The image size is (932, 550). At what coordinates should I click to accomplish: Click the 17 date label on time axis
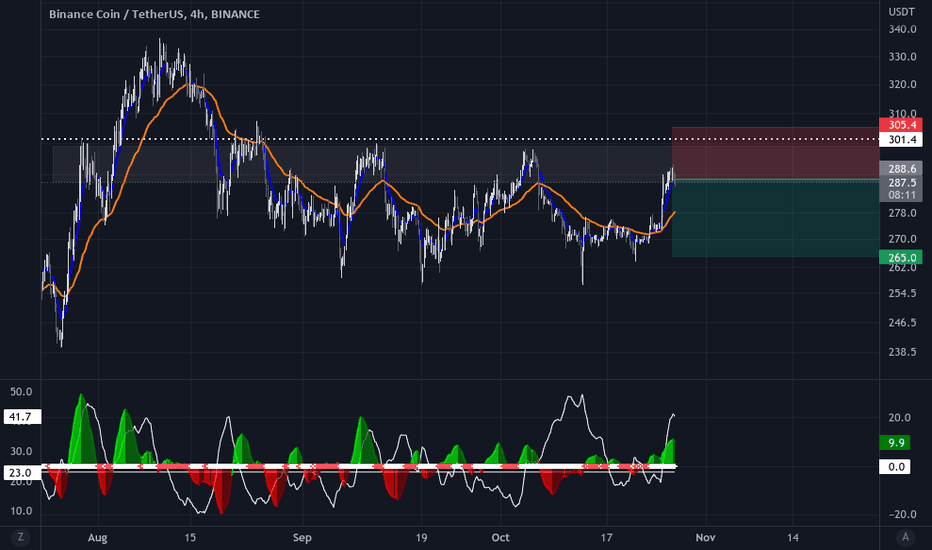coord(606,538)
